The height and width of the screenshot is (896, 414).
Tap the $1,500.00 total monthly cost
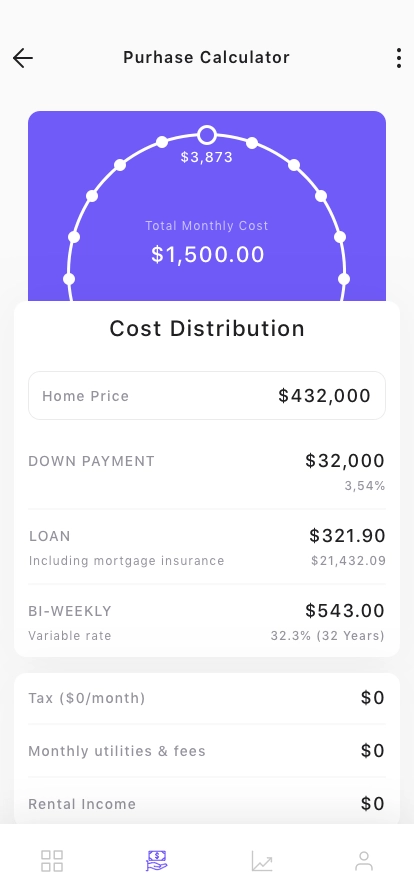[208, 254]
